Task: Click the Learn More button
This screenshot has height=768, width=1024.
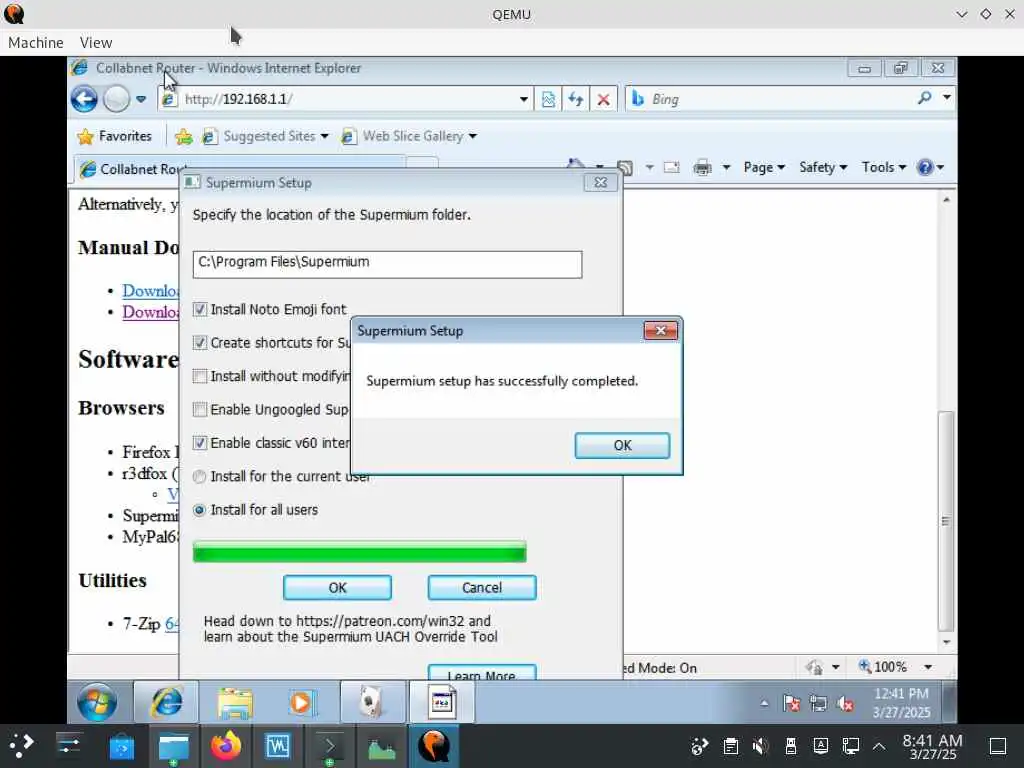Action: pyautogui.click(x=482, y=673)
